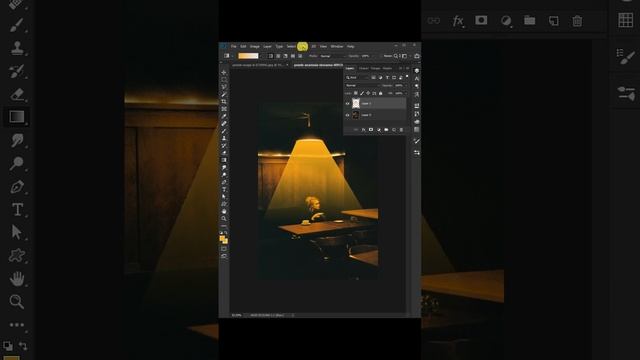The image size is (640, 360).
Task: Open the highlighted Filter menu
Action: pos(302,47)
